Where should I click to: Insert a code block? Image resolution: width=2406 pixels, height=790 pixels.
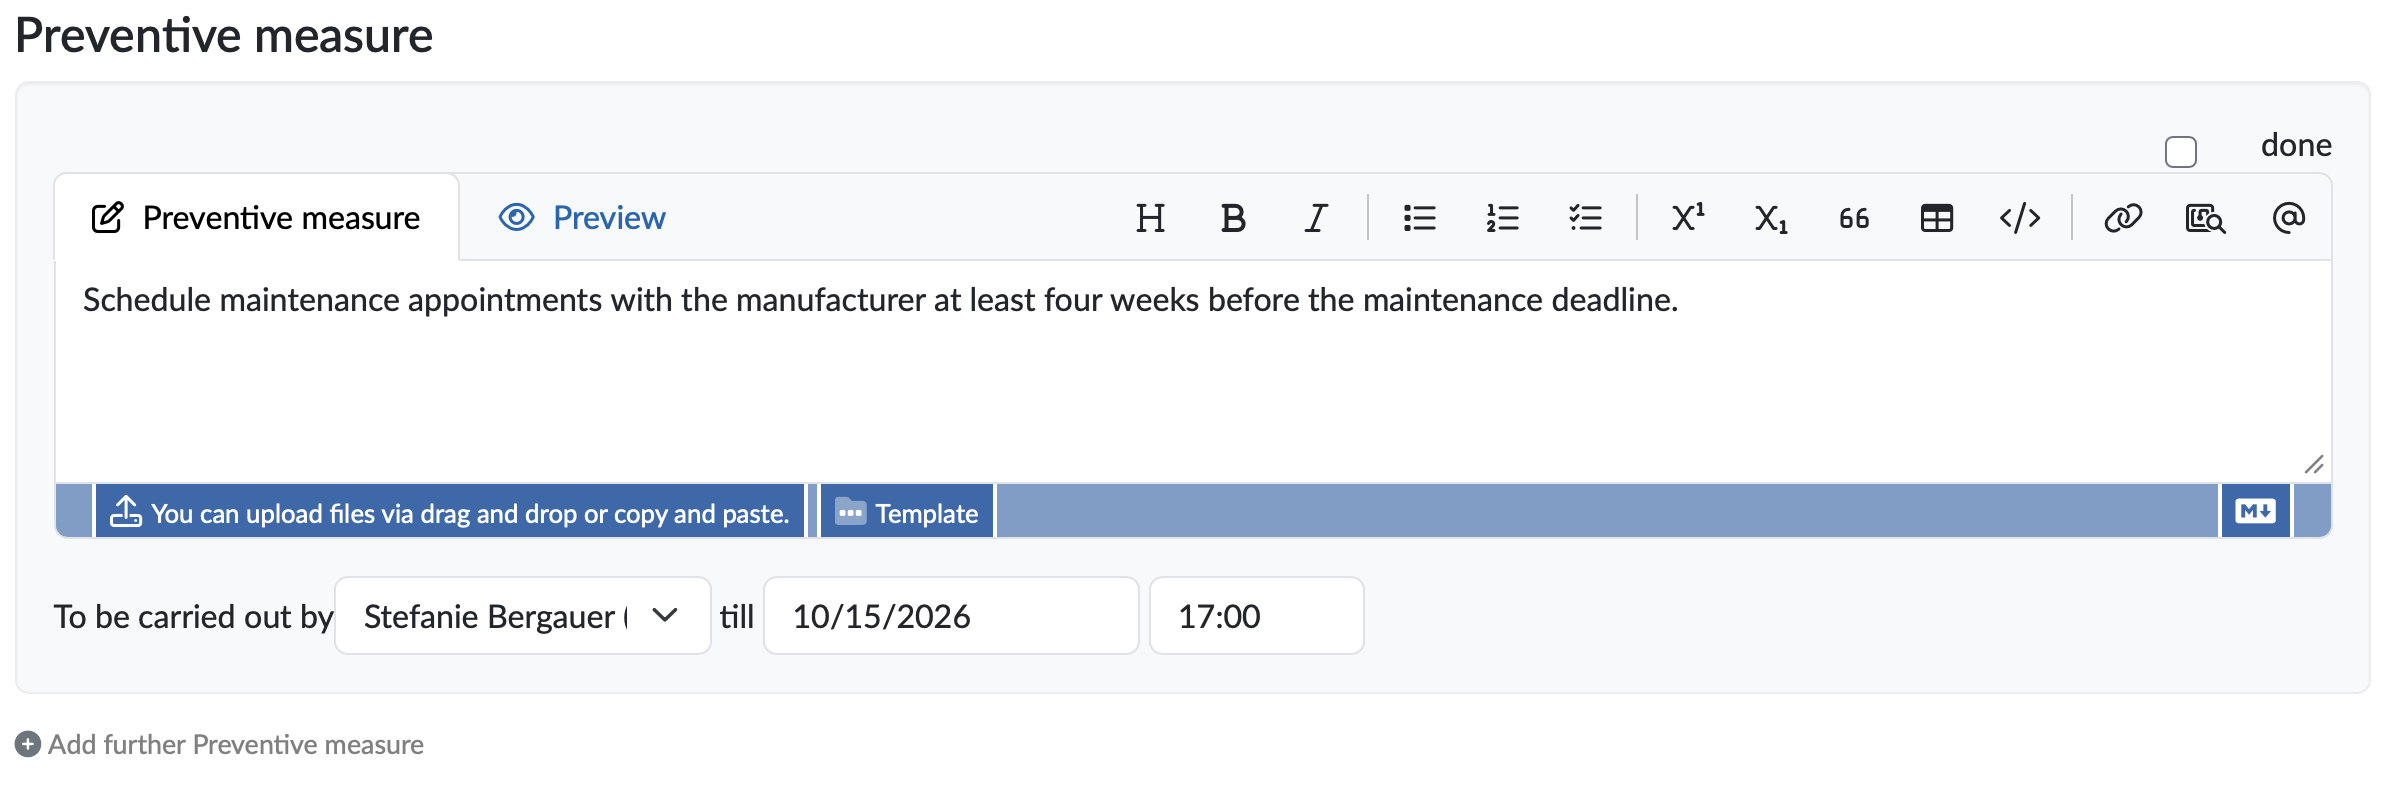pyautogui.click(x=2020, y=218)
